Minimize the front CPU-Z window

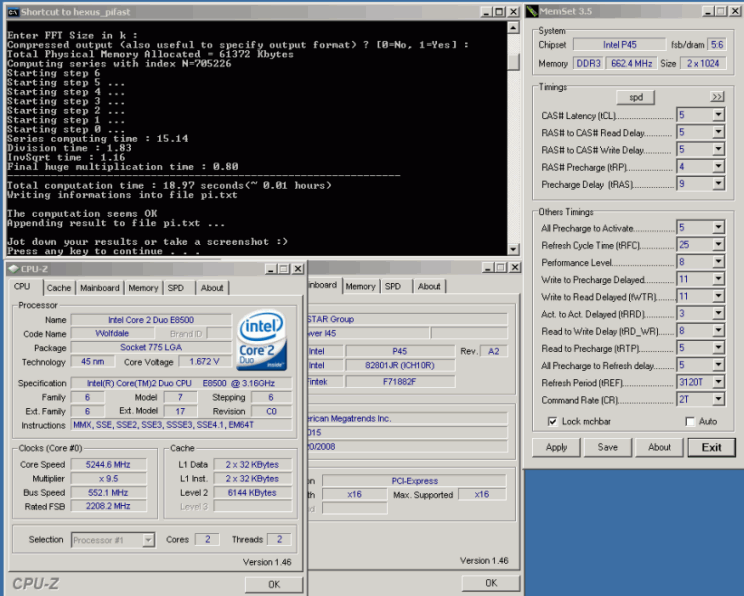270,269
